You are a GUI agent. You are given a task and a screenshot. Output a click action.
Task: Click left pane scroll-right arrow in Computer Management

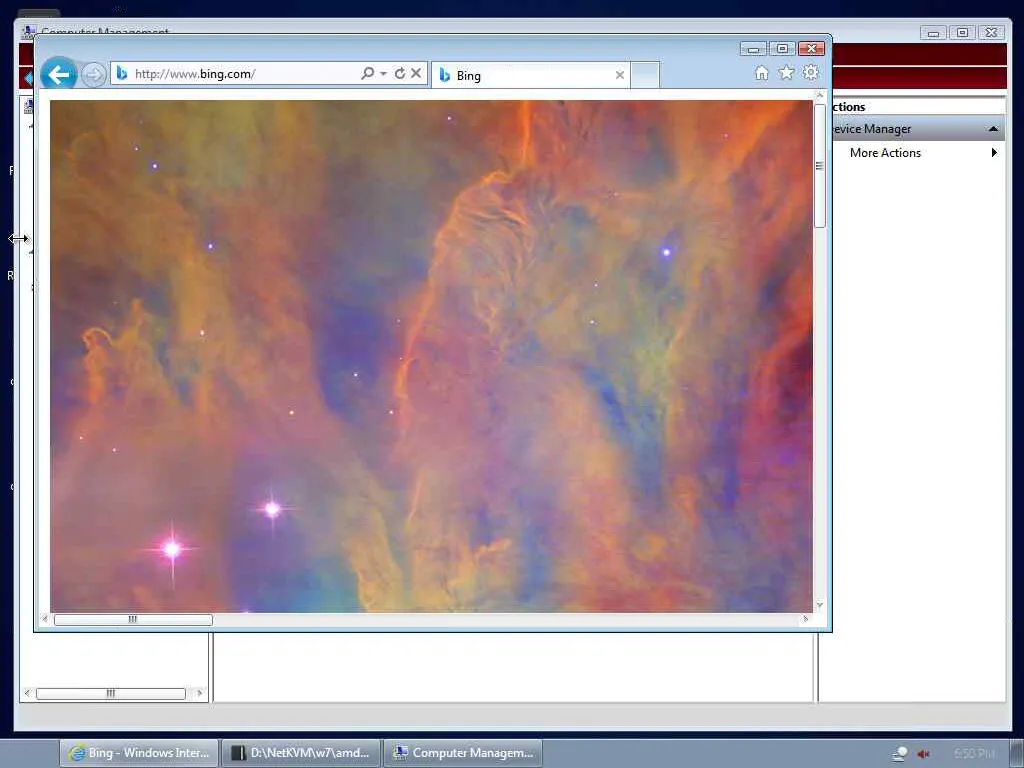click(x=200, y=694)
